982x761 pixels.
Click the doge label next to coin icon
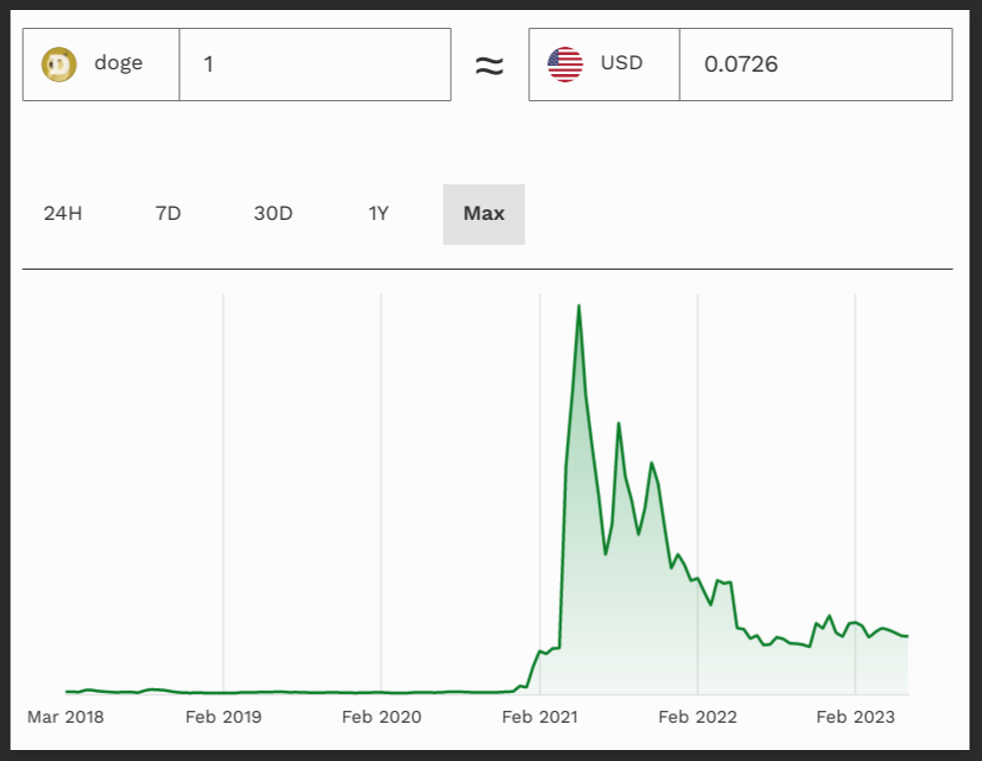click(116, 64)
